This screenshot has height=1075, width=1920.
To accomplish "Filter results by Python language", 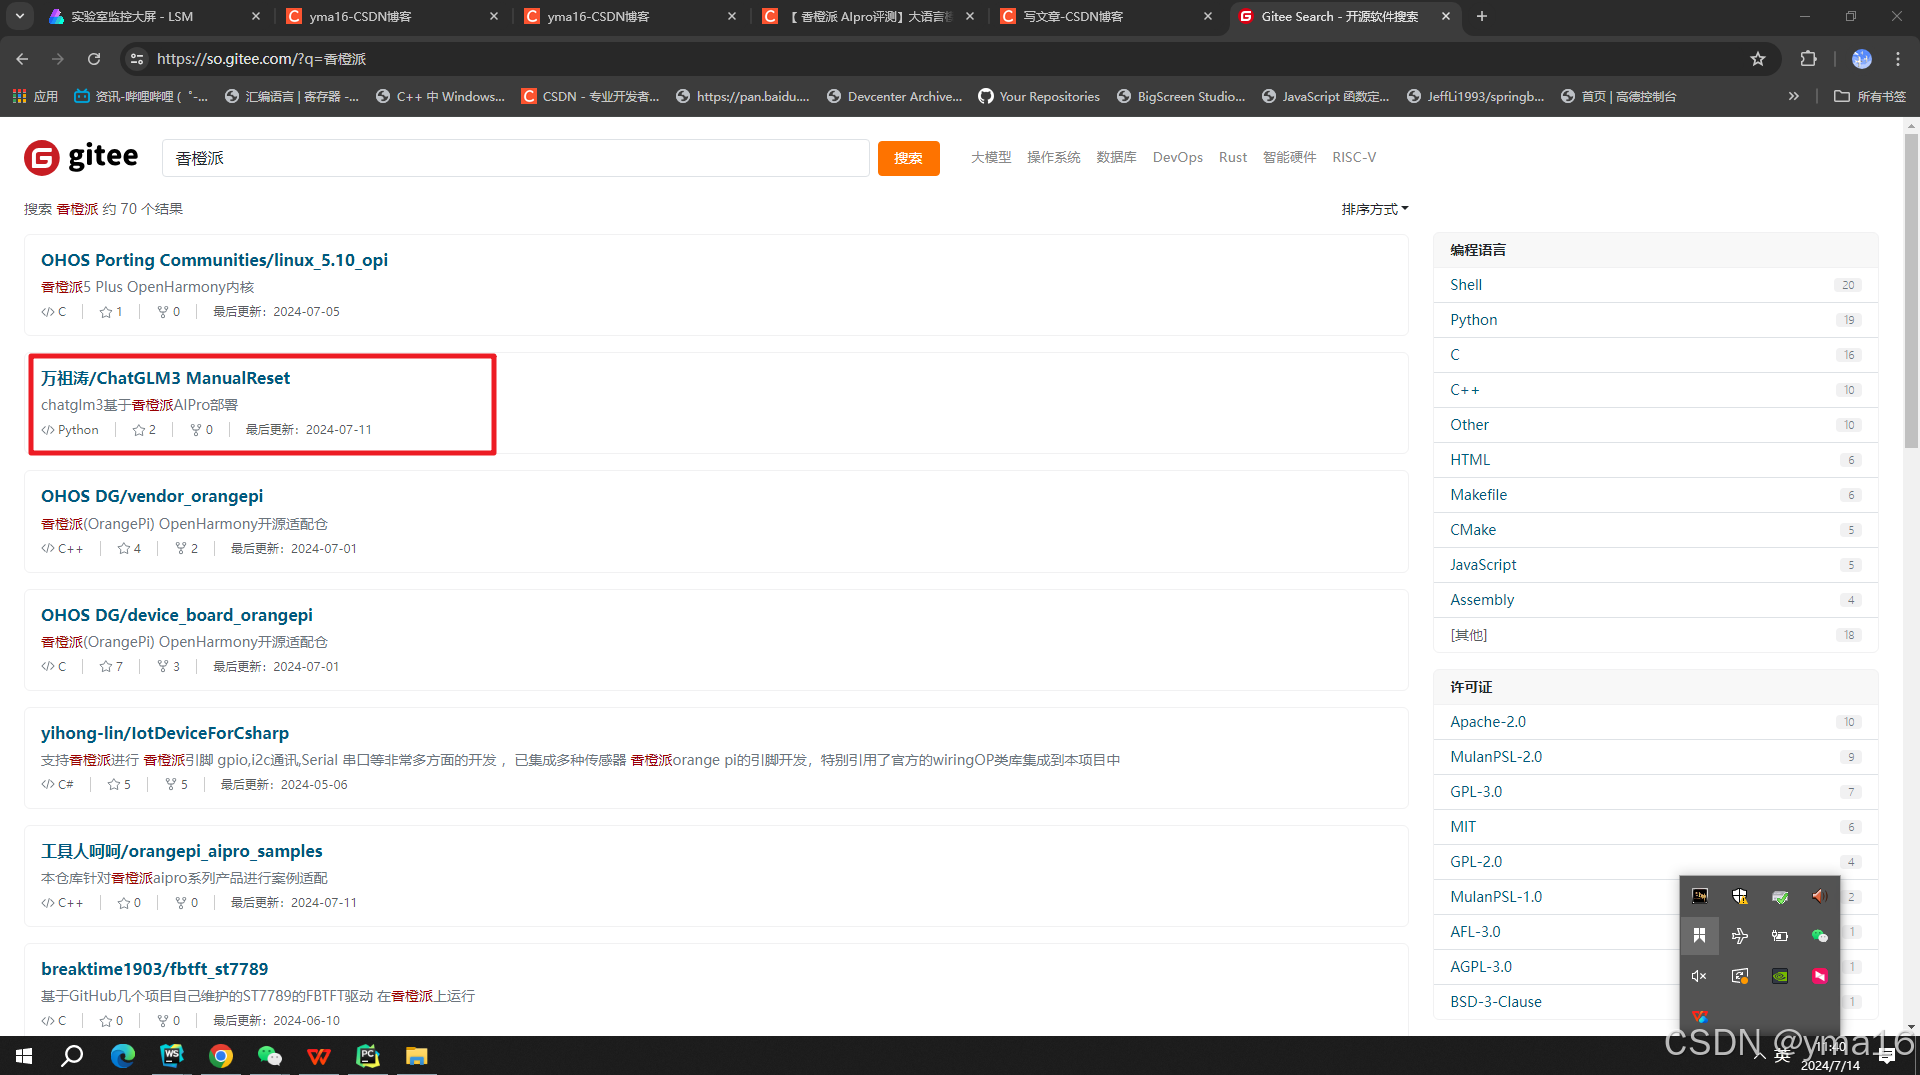I will point(1655,320).
